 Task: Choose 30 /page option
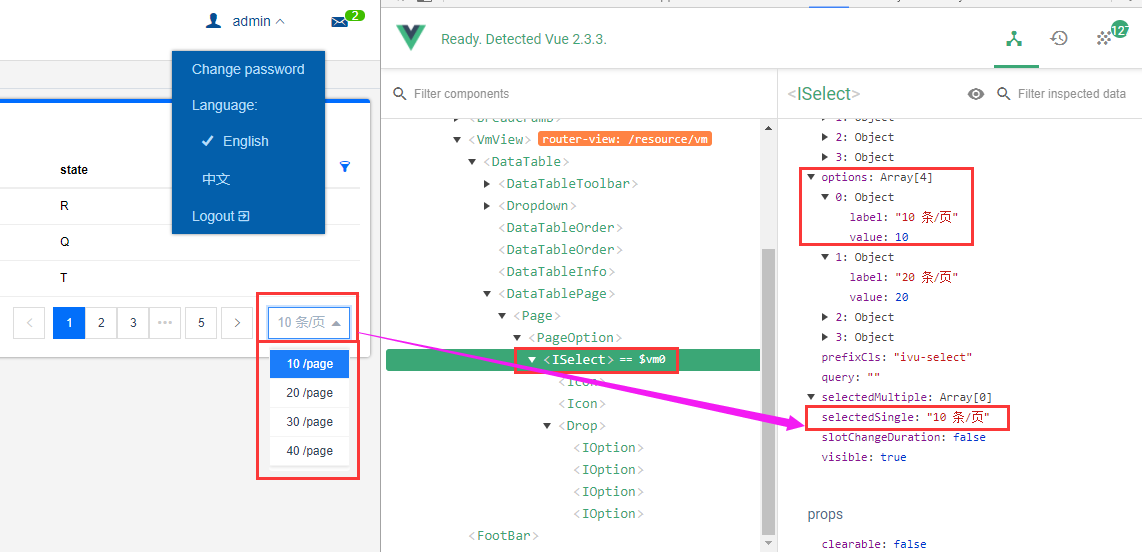310,422
